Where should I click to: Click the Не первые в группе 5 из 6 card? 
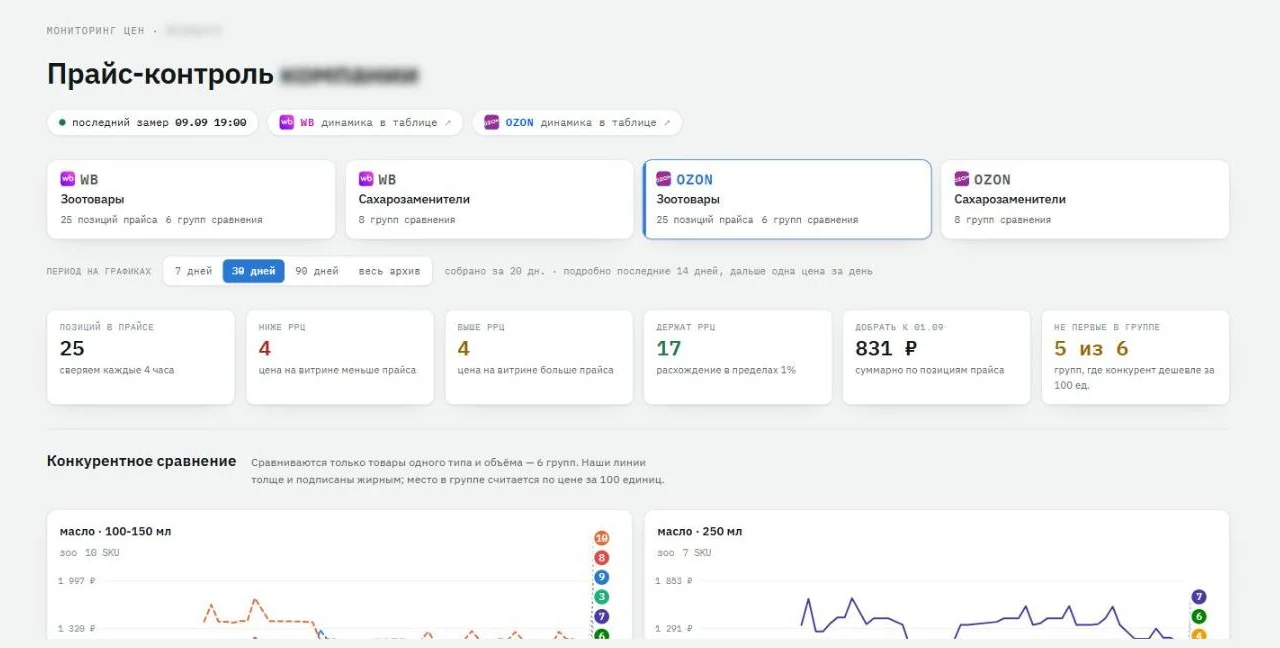(1136, 357)
